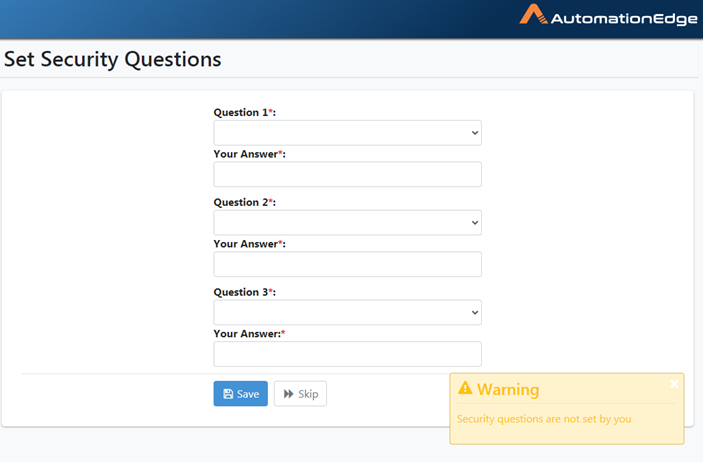The width and height of the screenshot is (703, 463).
Task: Expand Question 1 using its chevron arrow
Action: (x=475, y=133)
